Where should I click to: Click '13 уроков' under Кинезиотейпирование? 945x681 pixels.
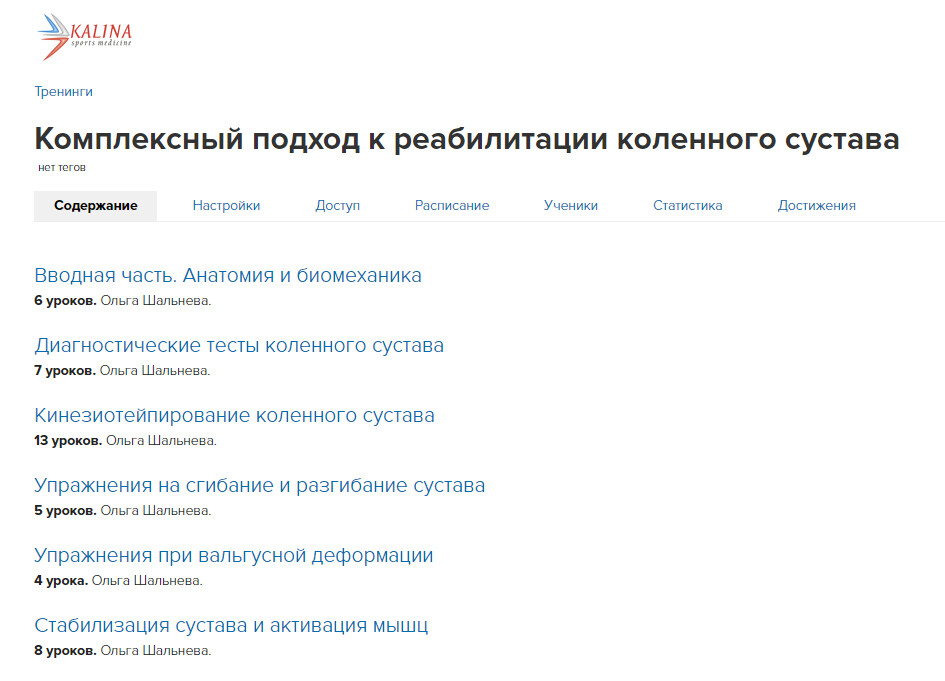68,441
